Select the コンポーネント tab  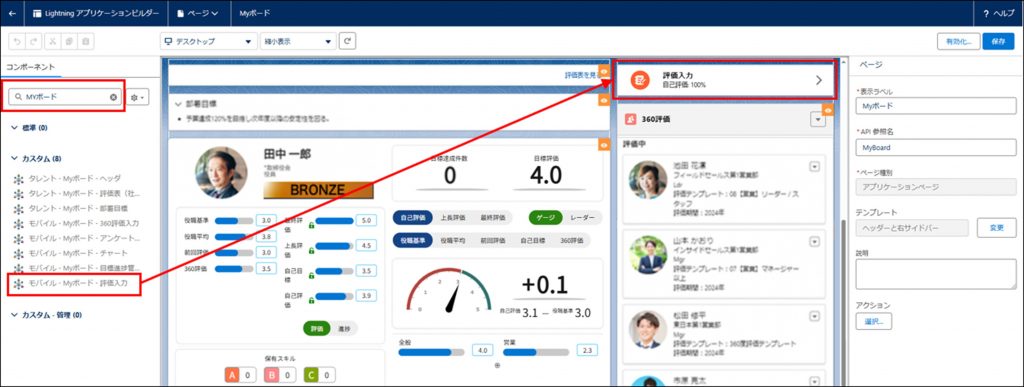point(31,67)
